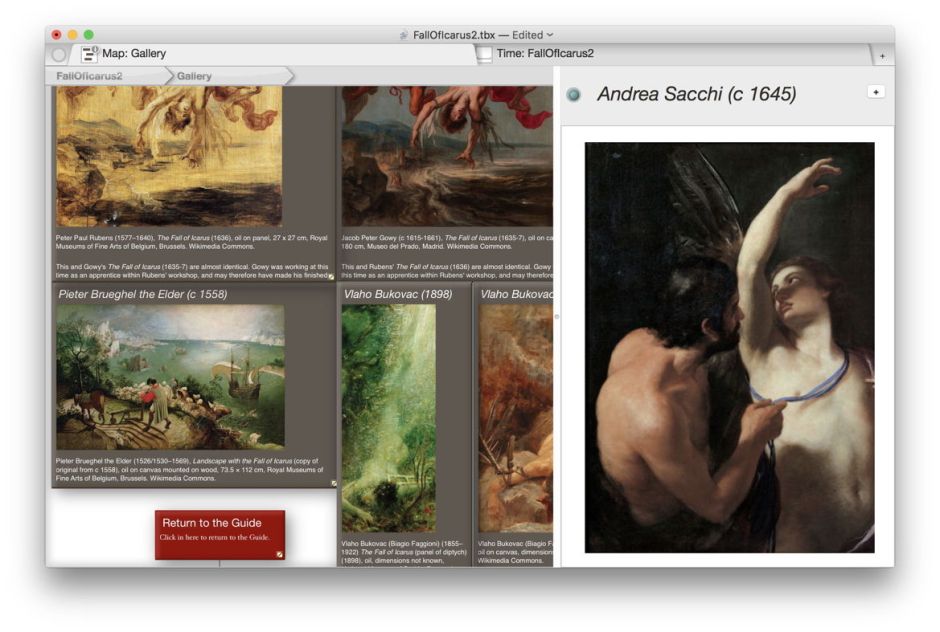Click the Andrea Sacchi (c 1645) title field
This screenshot has height=632, width=940.
tap(696, 94)
